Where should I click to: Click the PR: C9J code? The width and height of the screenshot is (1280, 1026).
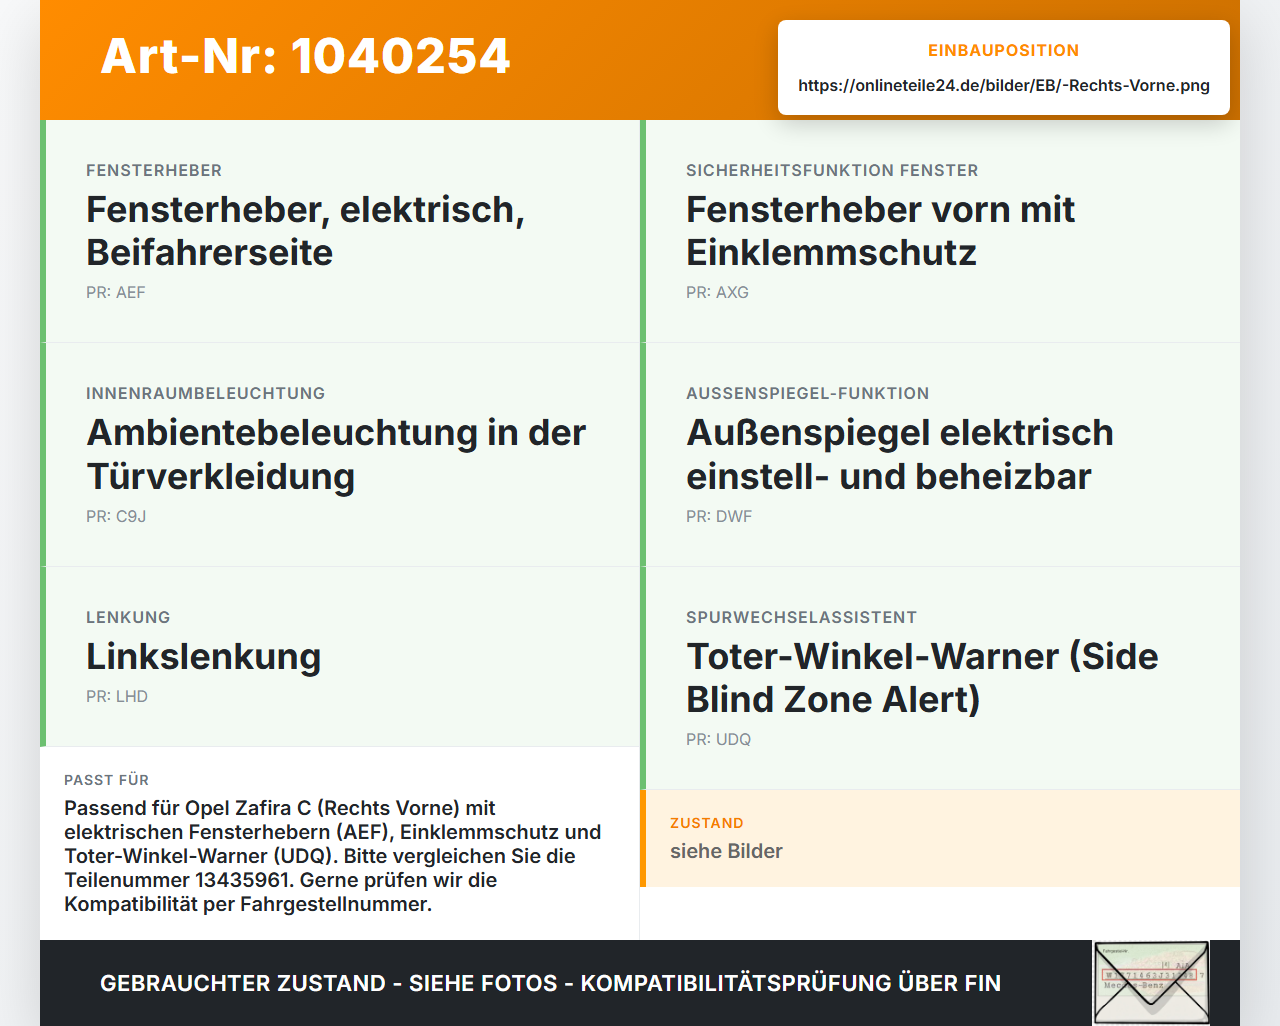point(116,516)
